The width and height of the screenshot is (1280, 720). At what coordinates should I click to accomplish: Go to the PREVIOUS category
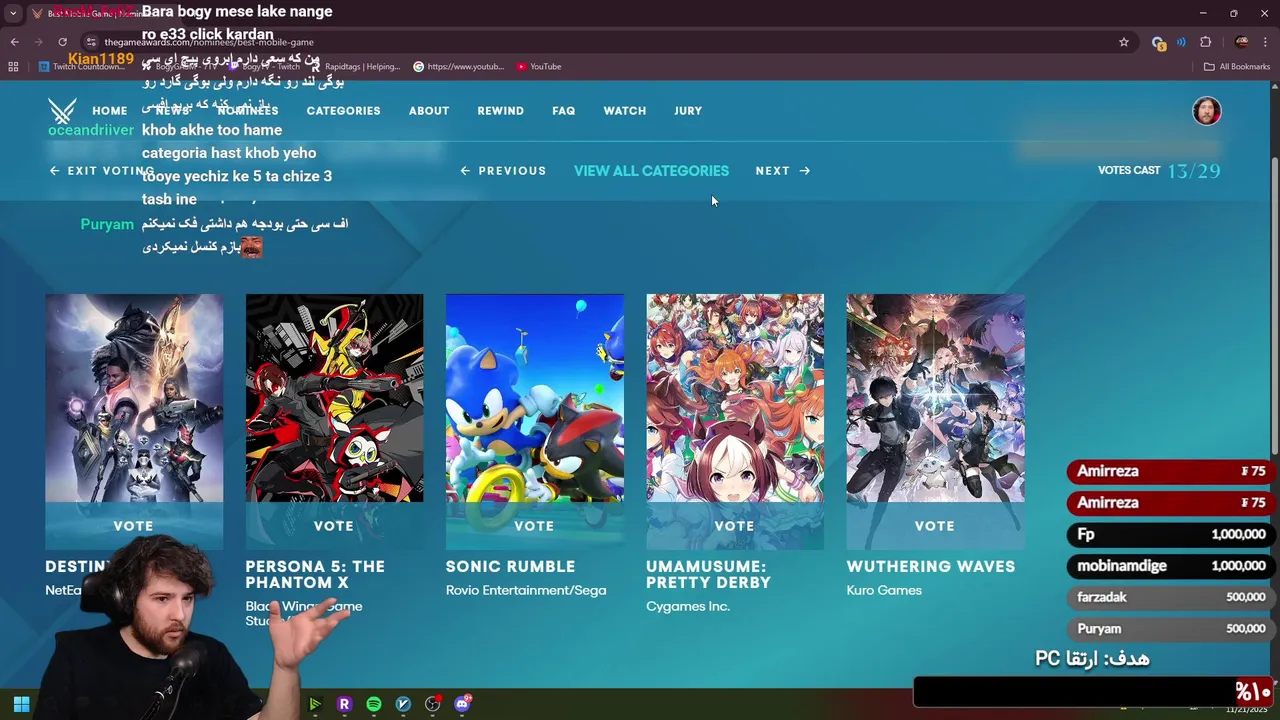[503, 171]
